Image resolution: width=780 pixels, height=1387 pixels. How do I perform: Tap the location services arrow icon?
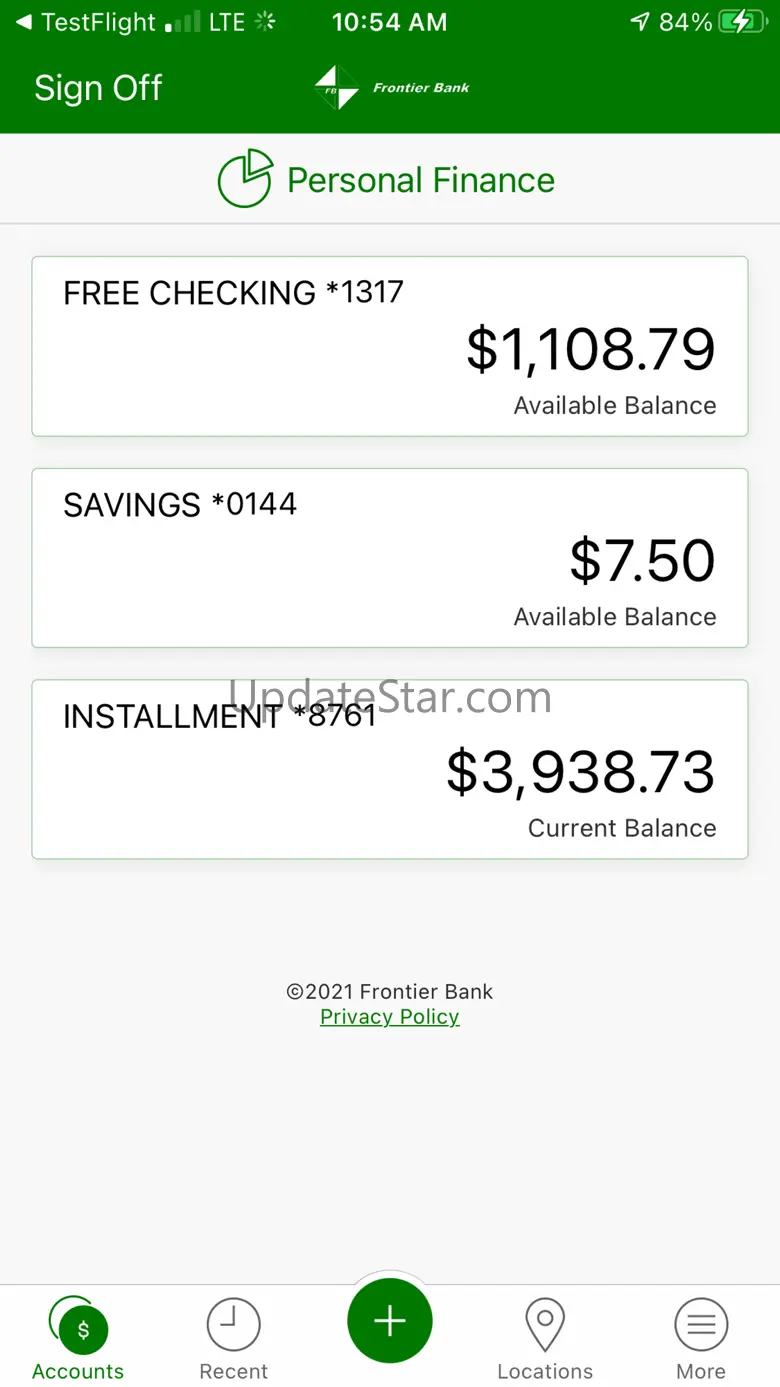tap(640, 22)
